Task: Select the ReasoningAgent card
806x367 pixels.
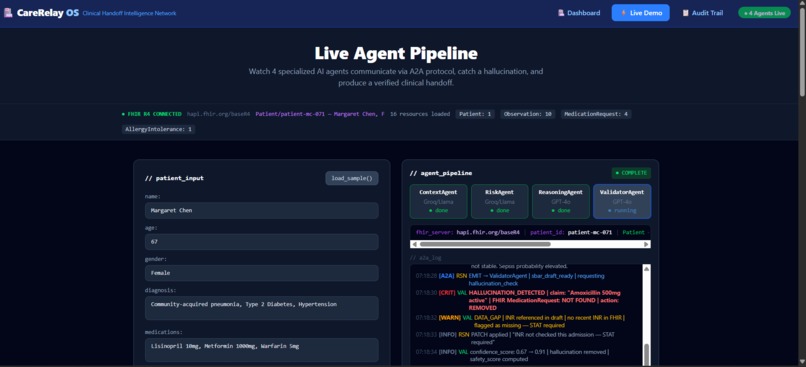Action: click(560, 201)
